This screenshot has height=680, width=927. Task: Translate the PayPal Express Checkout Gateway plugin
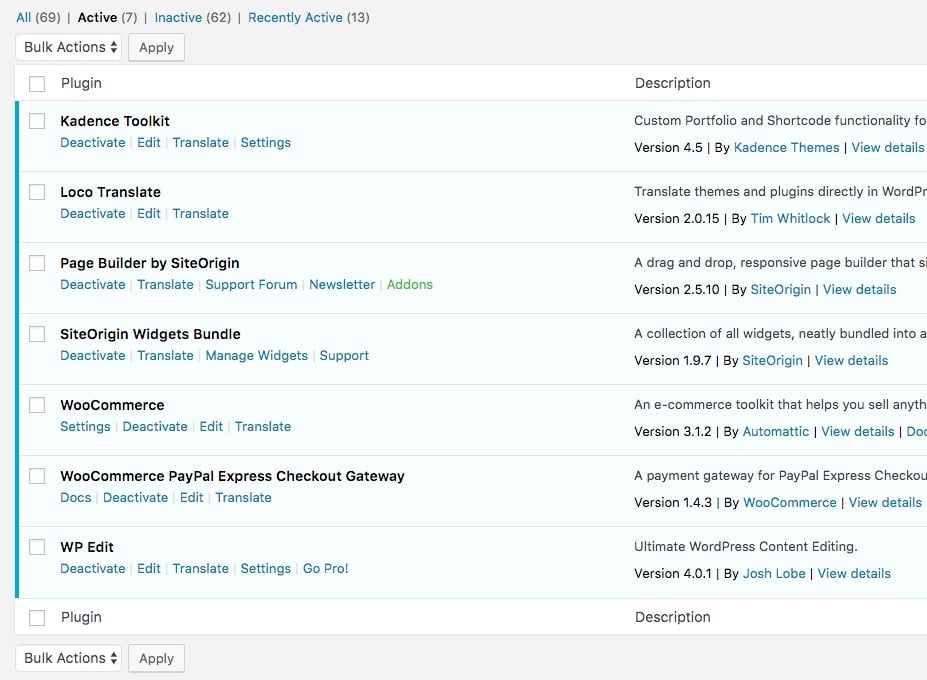tap(244, 497)
